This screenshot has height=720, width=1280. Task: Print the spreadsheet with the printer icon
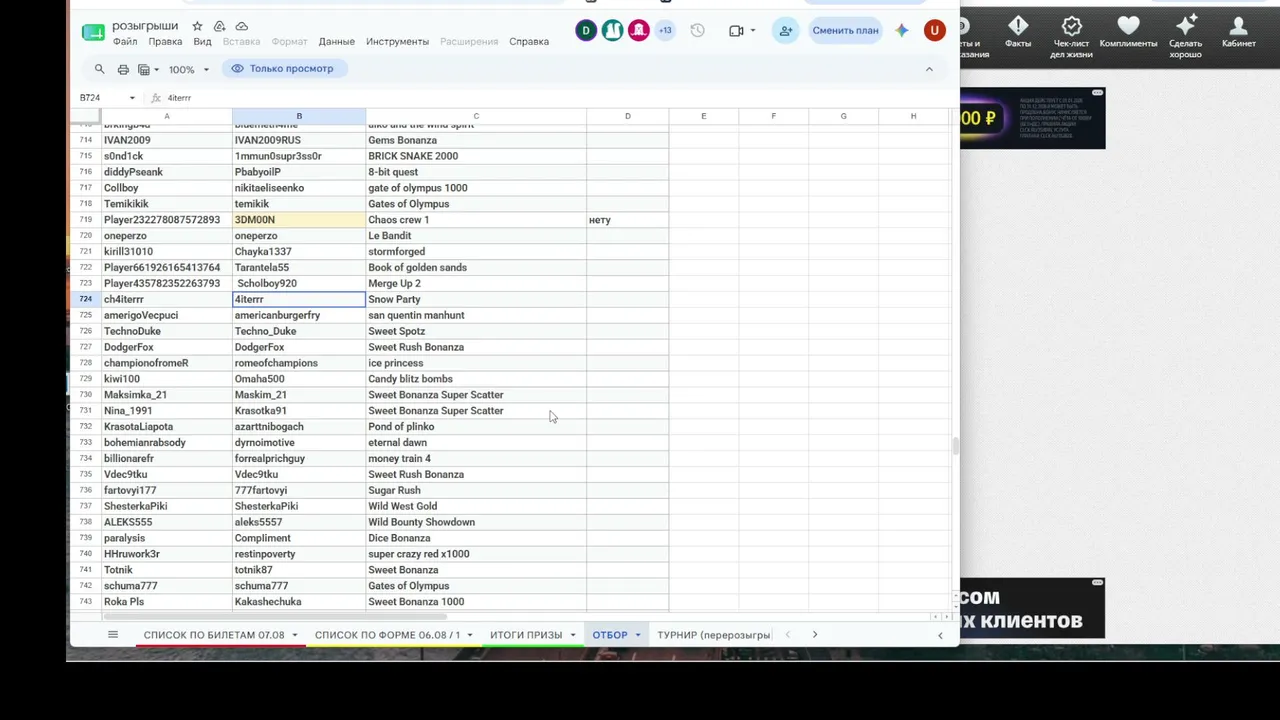coord(123,69)
